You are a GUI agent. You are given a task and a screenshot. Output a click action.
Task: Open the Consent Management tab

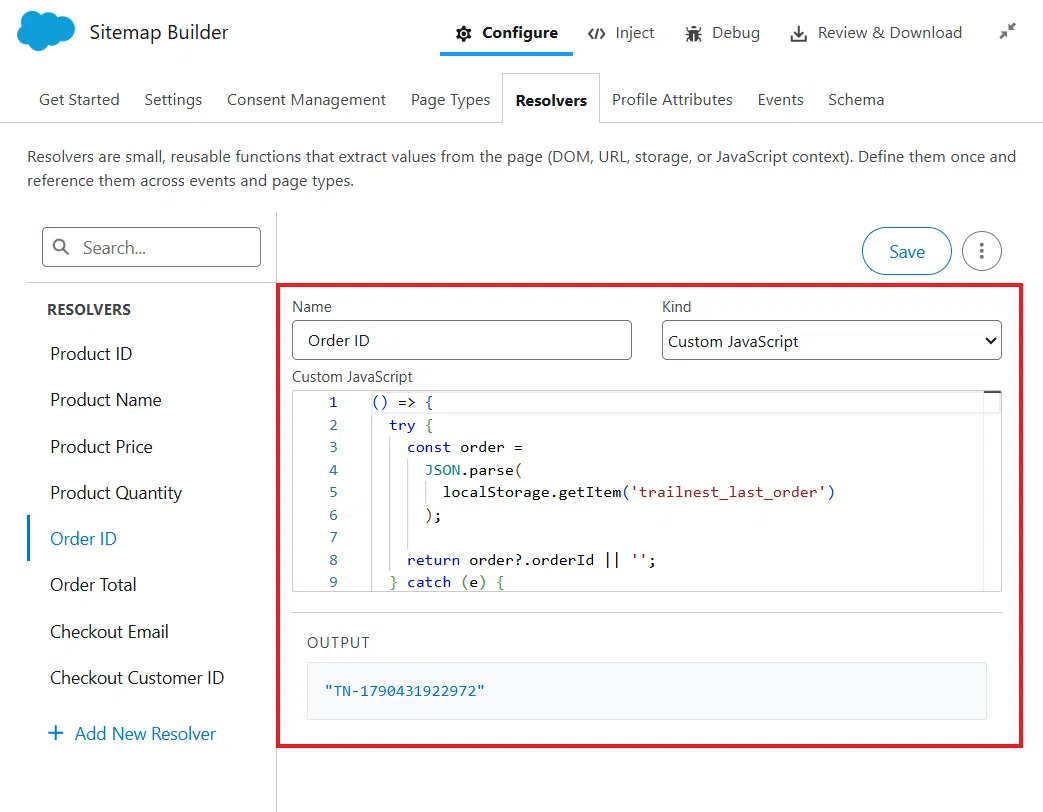coord(306,100)
